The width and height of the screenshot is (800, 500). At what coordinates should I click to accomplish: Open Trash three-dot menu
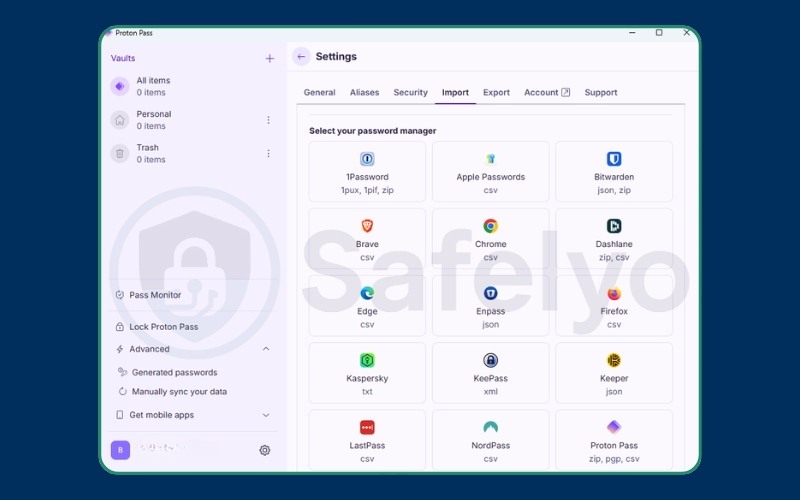click(268, 153)
